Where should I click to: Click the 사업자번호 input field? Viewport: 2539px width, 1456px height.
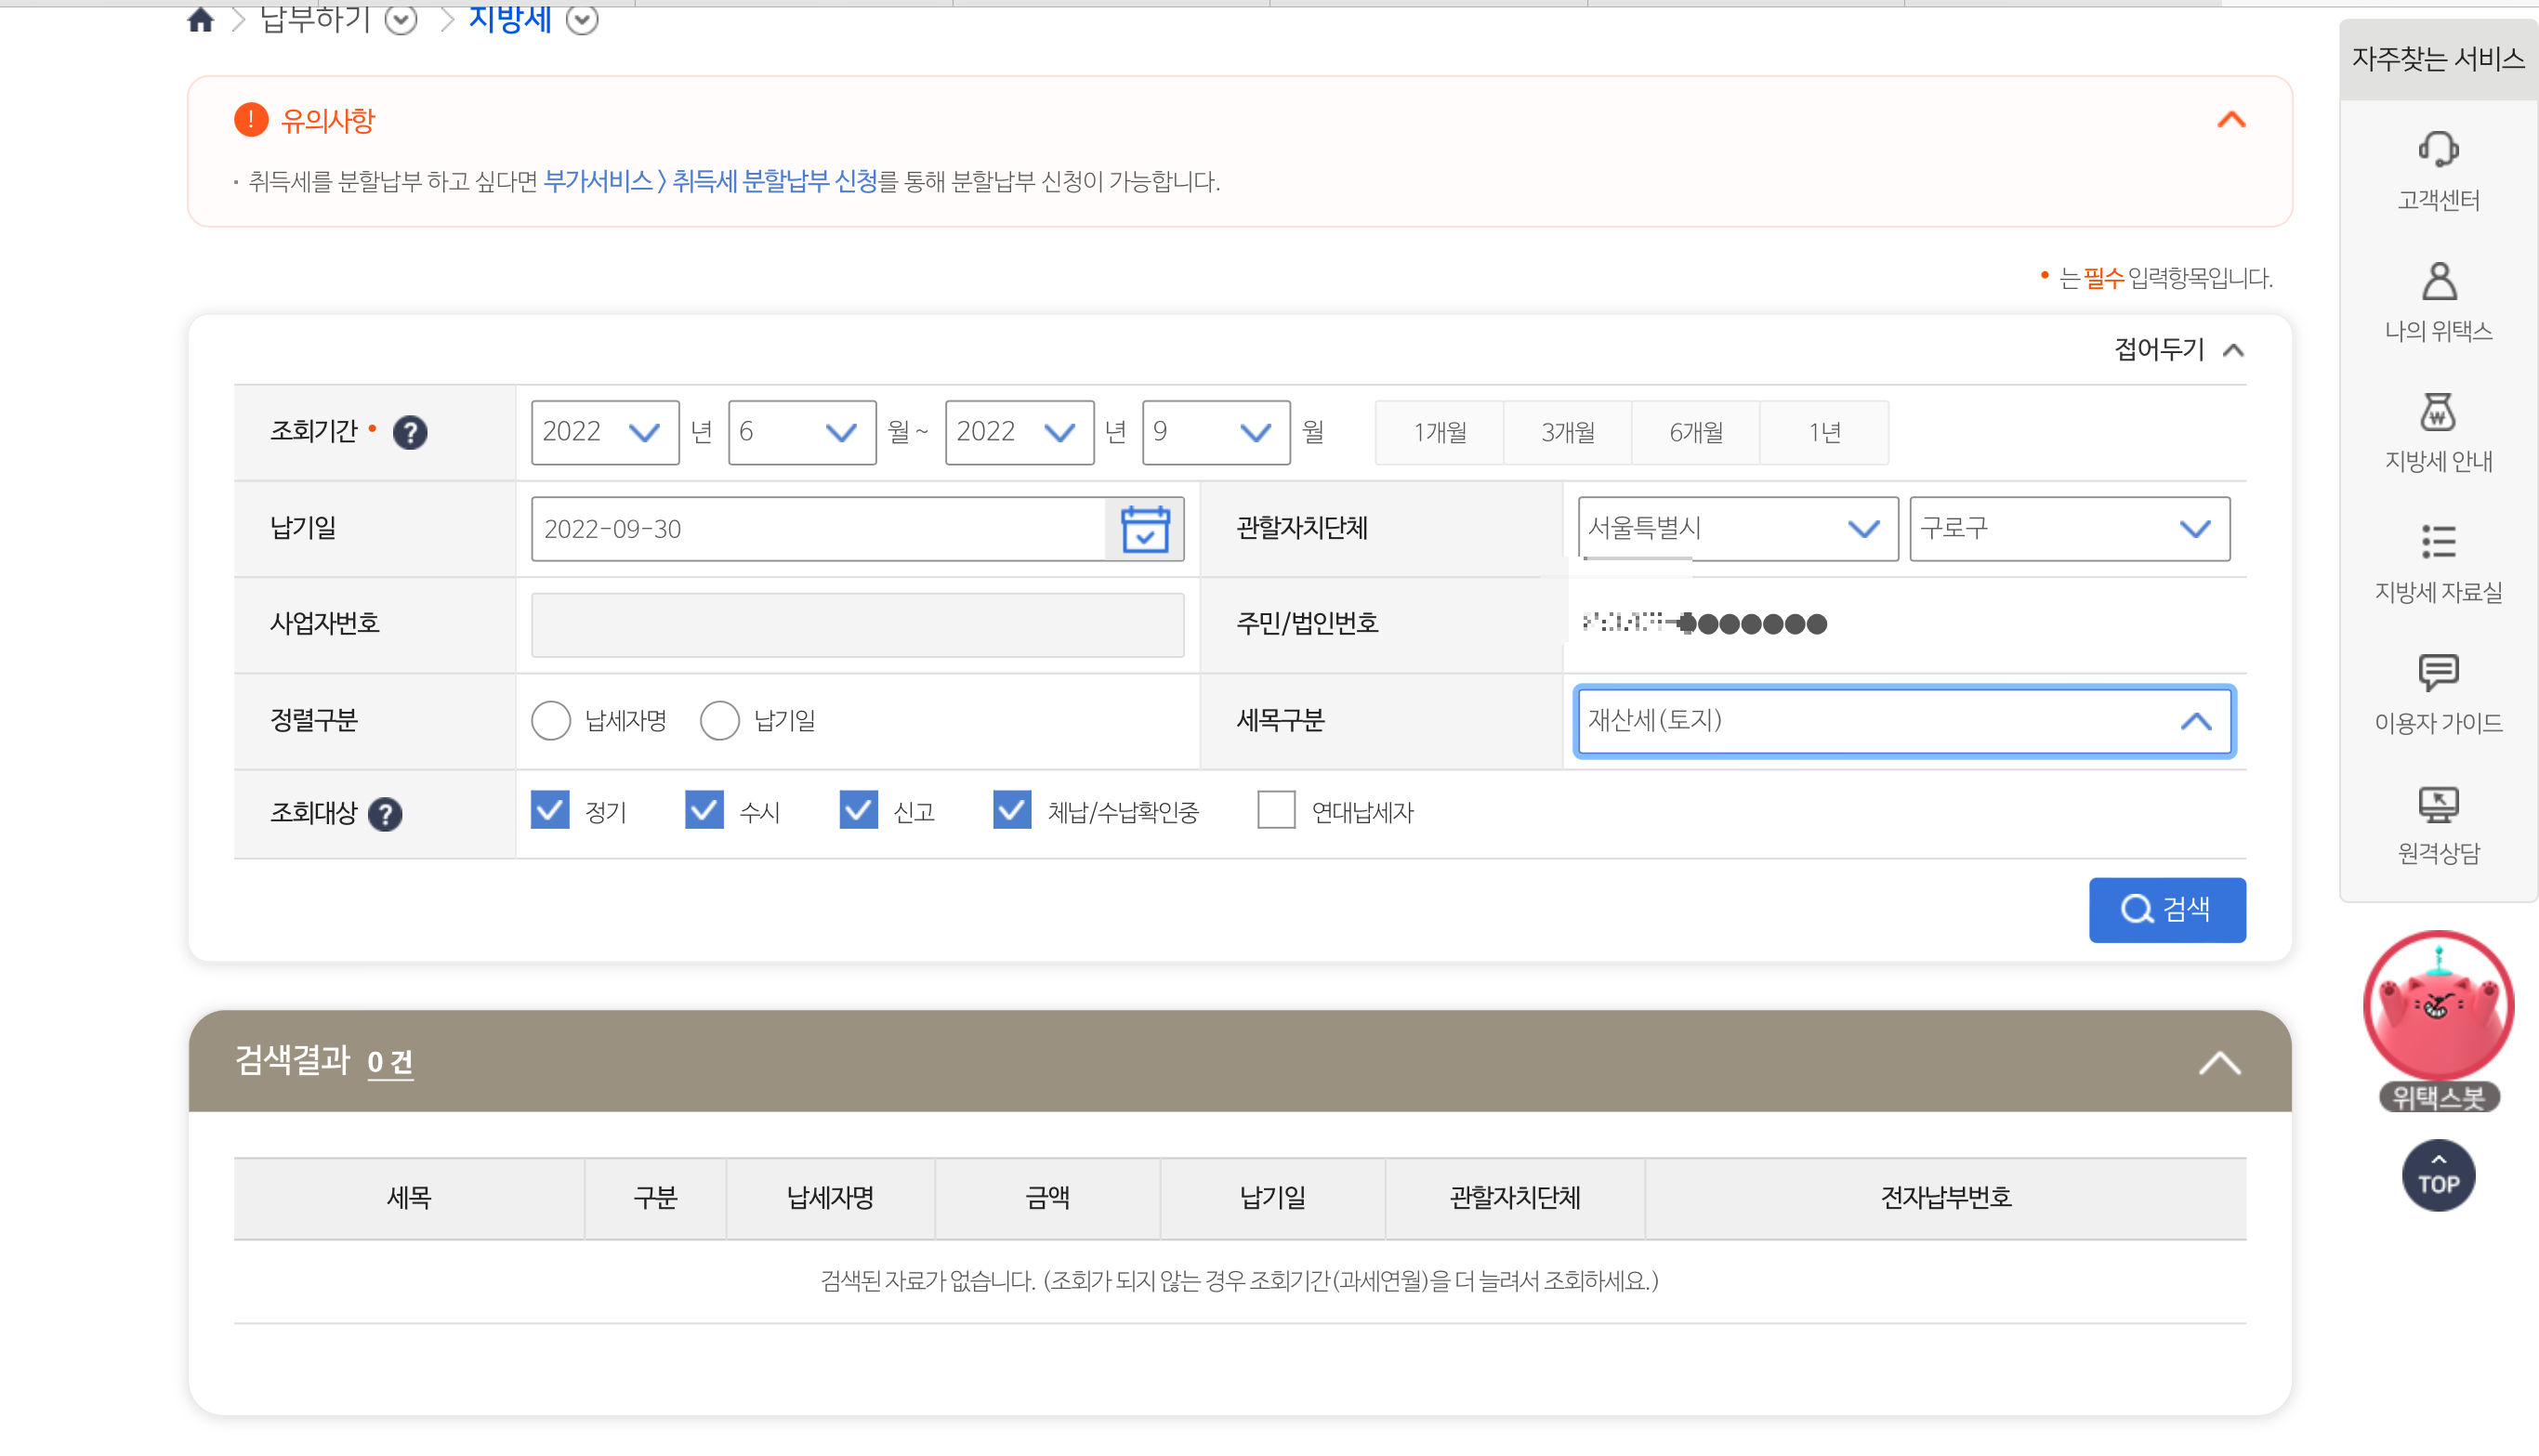(857, 625)
